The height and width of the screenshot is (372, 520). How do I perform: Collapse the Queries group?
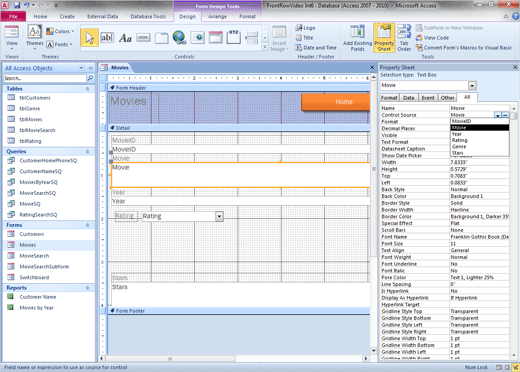click(x=87, y=152)
